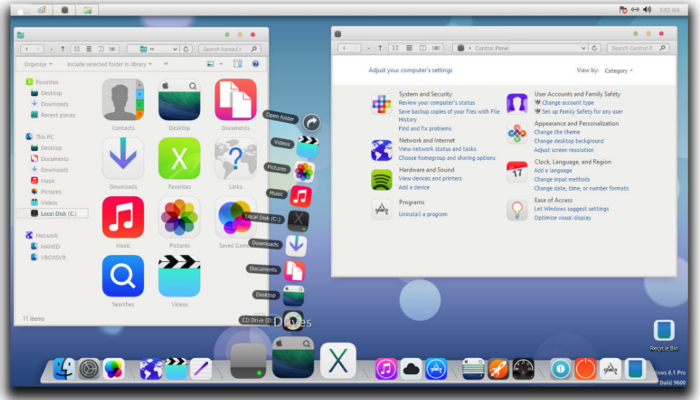Select Local Disk (C:) in dock stack

click(x=298, y=220)
